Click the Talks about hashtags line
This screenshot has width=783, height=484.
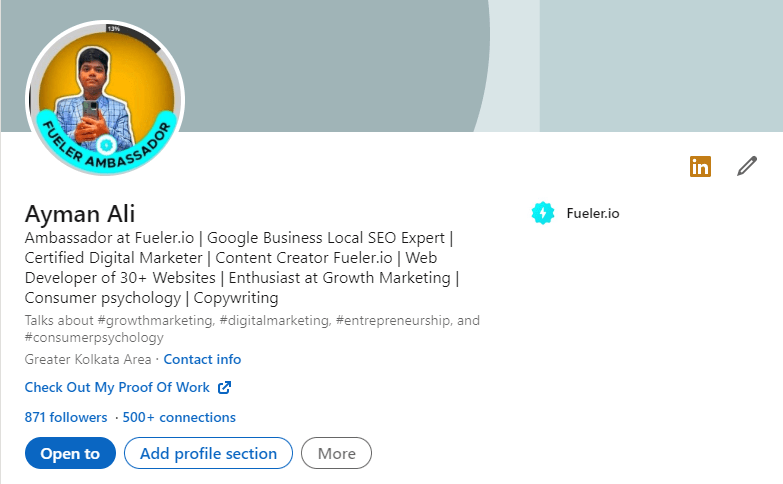click(x=252, y=329)
